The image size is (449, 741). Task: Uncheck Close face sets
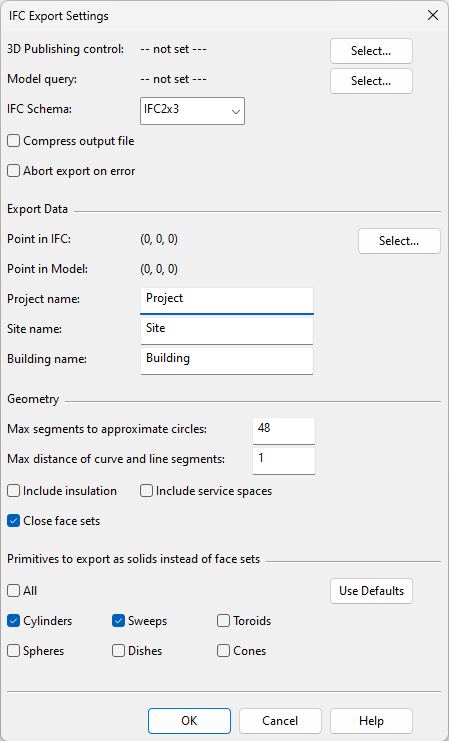click(14, 521)
